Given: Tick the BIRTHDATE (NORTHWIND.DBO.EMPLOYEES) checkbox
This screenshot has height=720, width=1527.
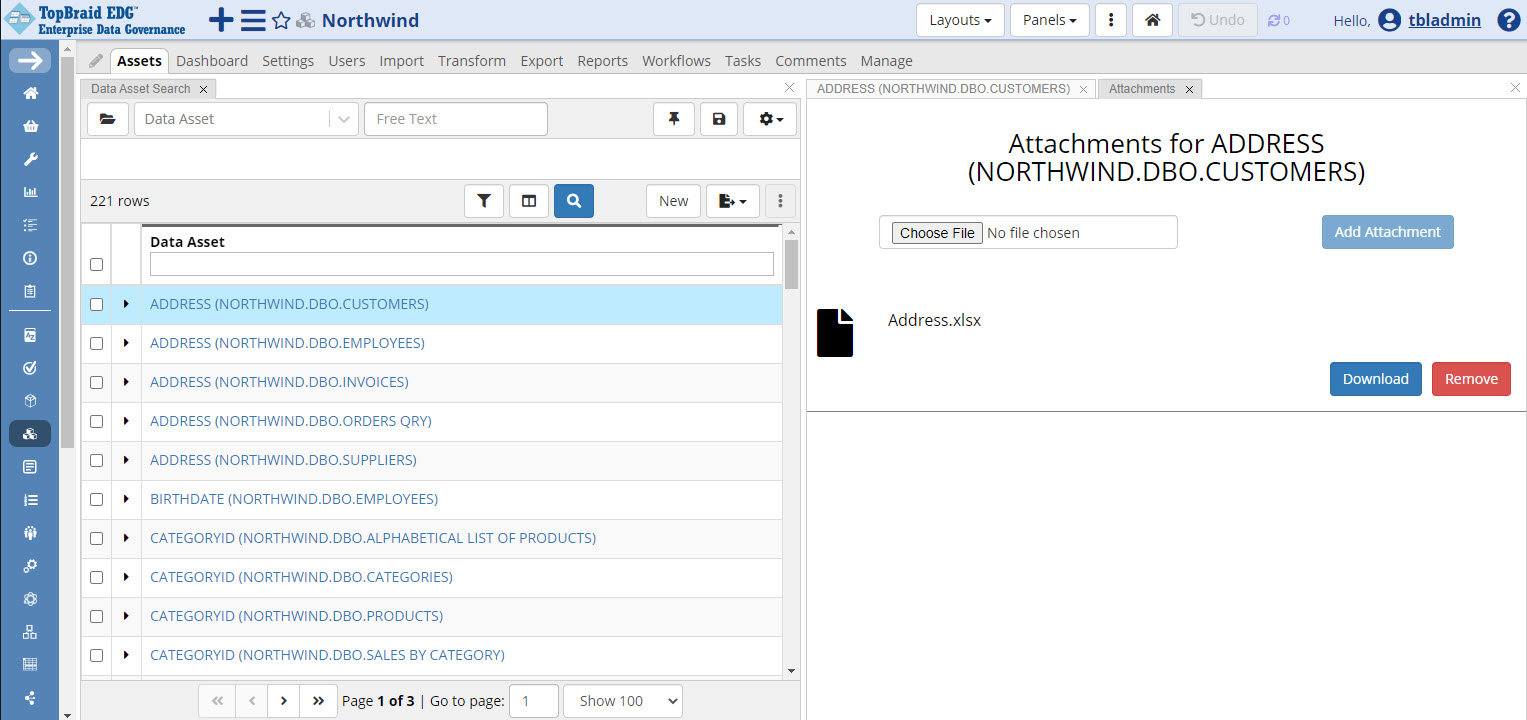Looking at the screenshot, I should click(97, 500).
